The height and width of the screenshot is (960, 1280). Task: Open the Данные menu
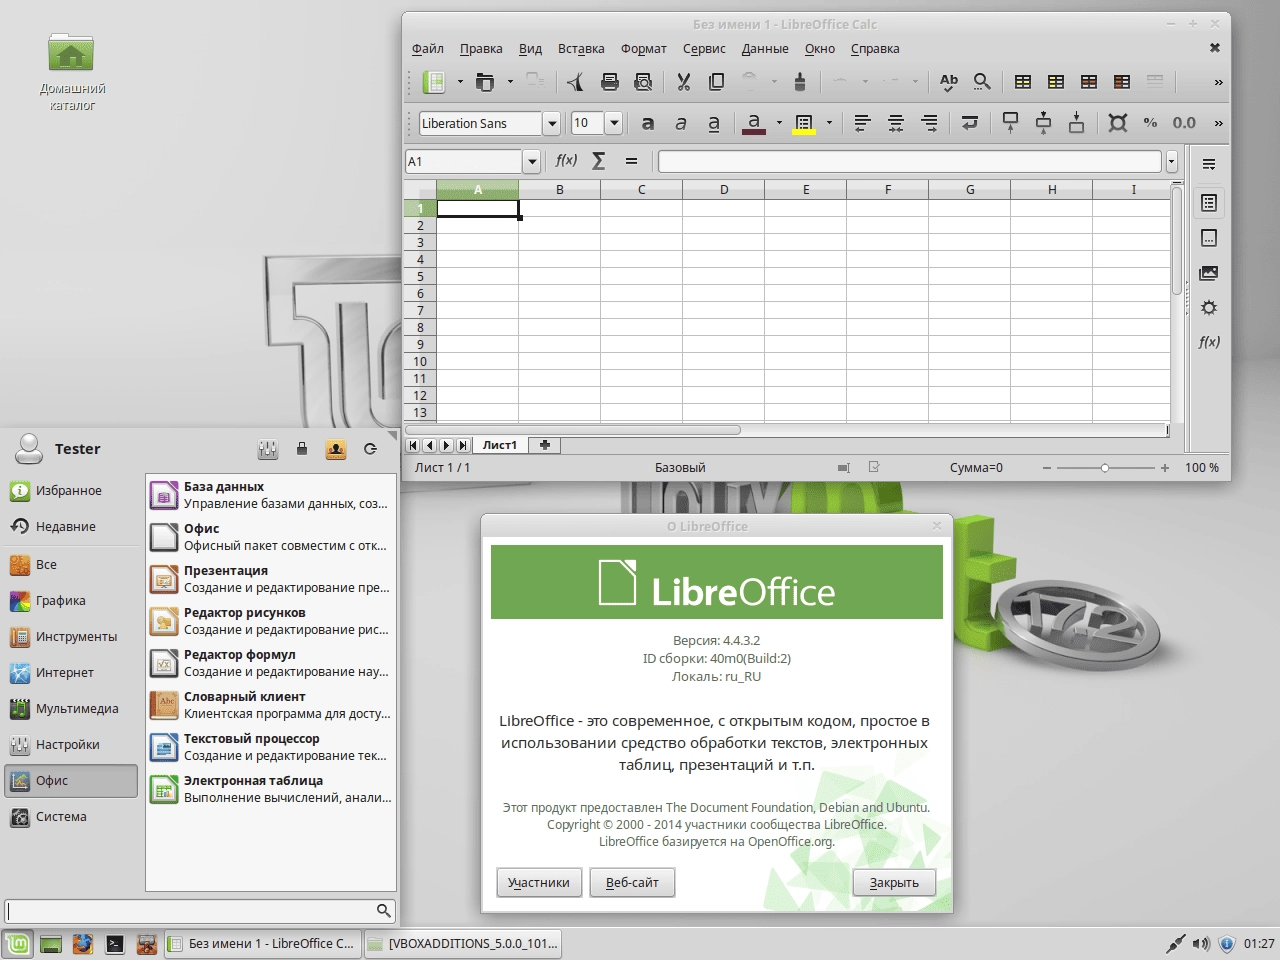(765, 48)
